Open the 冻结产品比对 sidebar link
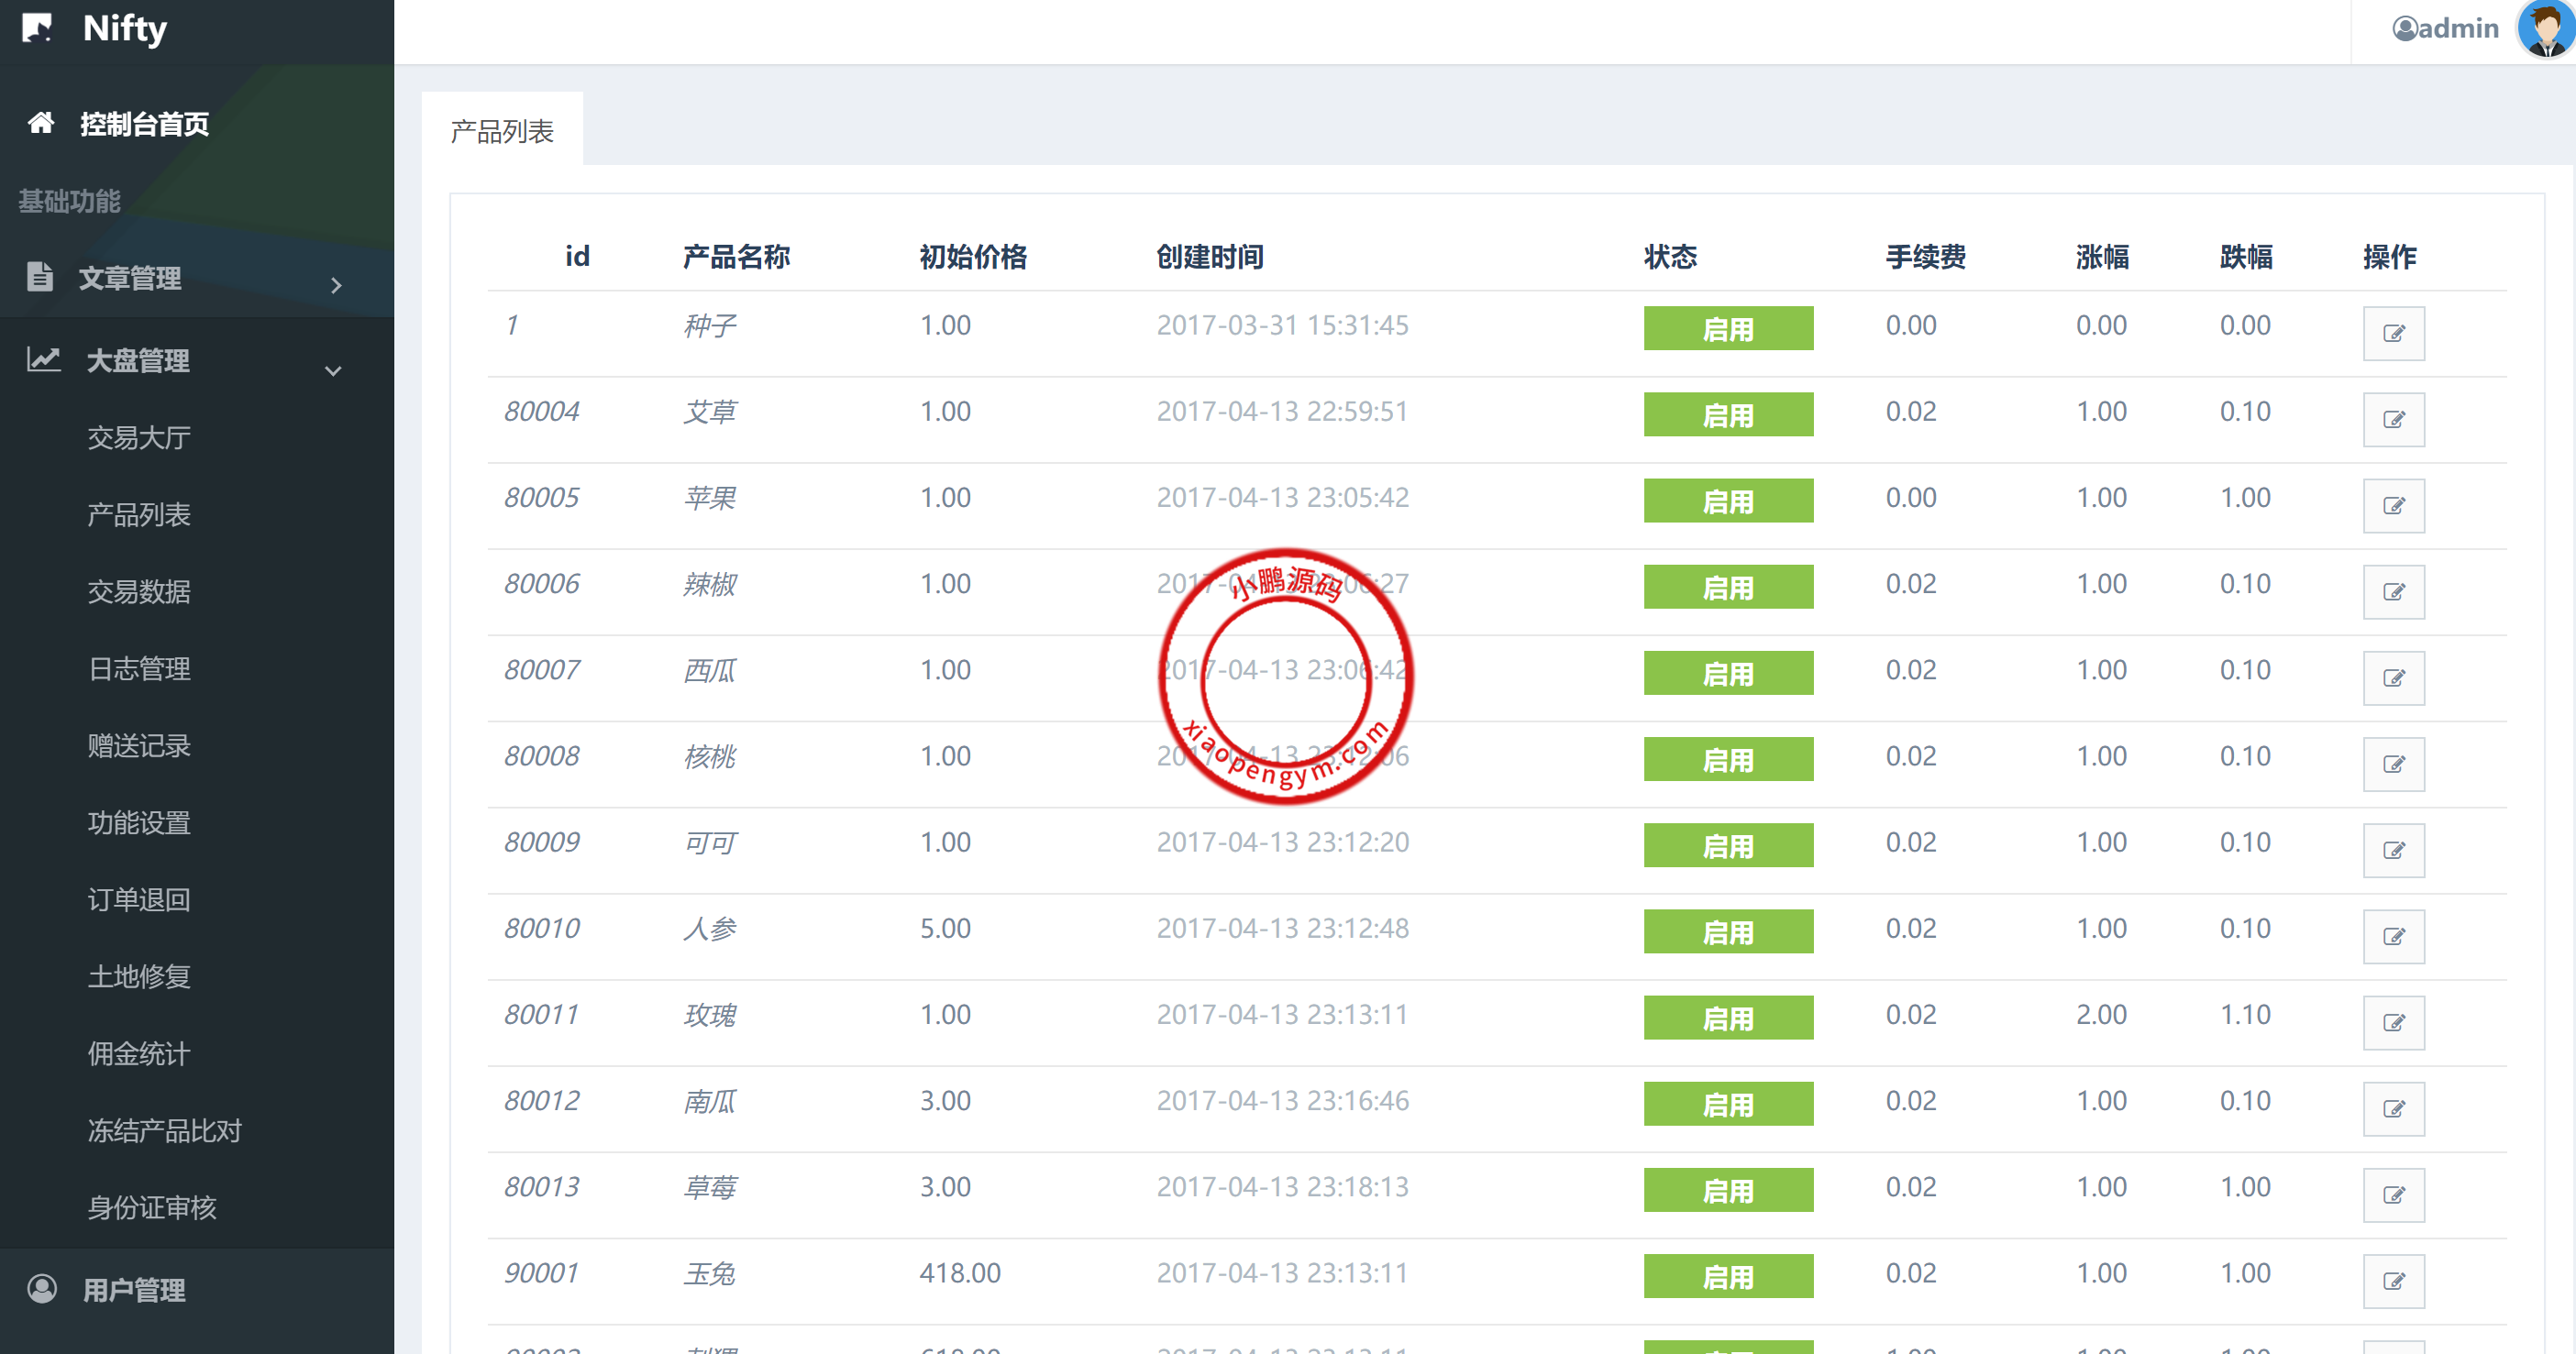Image resolution: width=2576 pixels, height=1354 pixels. pos(165,1130)
